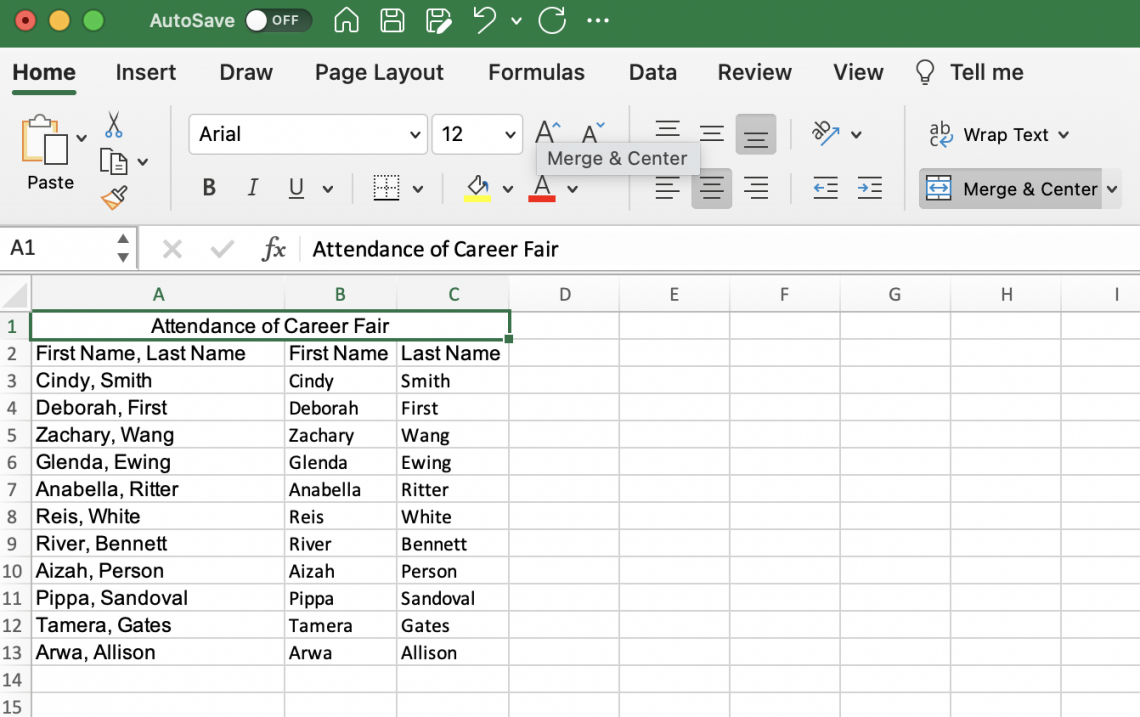
Task: Expand the Merge & Center dropdown arrow
Action: 1113,189
